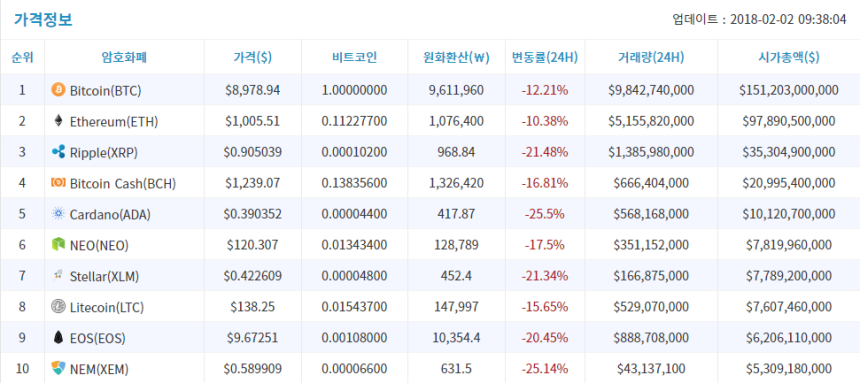
Task: Open the Litecoin(LTC) name link
Action: (x=107, y=307)
